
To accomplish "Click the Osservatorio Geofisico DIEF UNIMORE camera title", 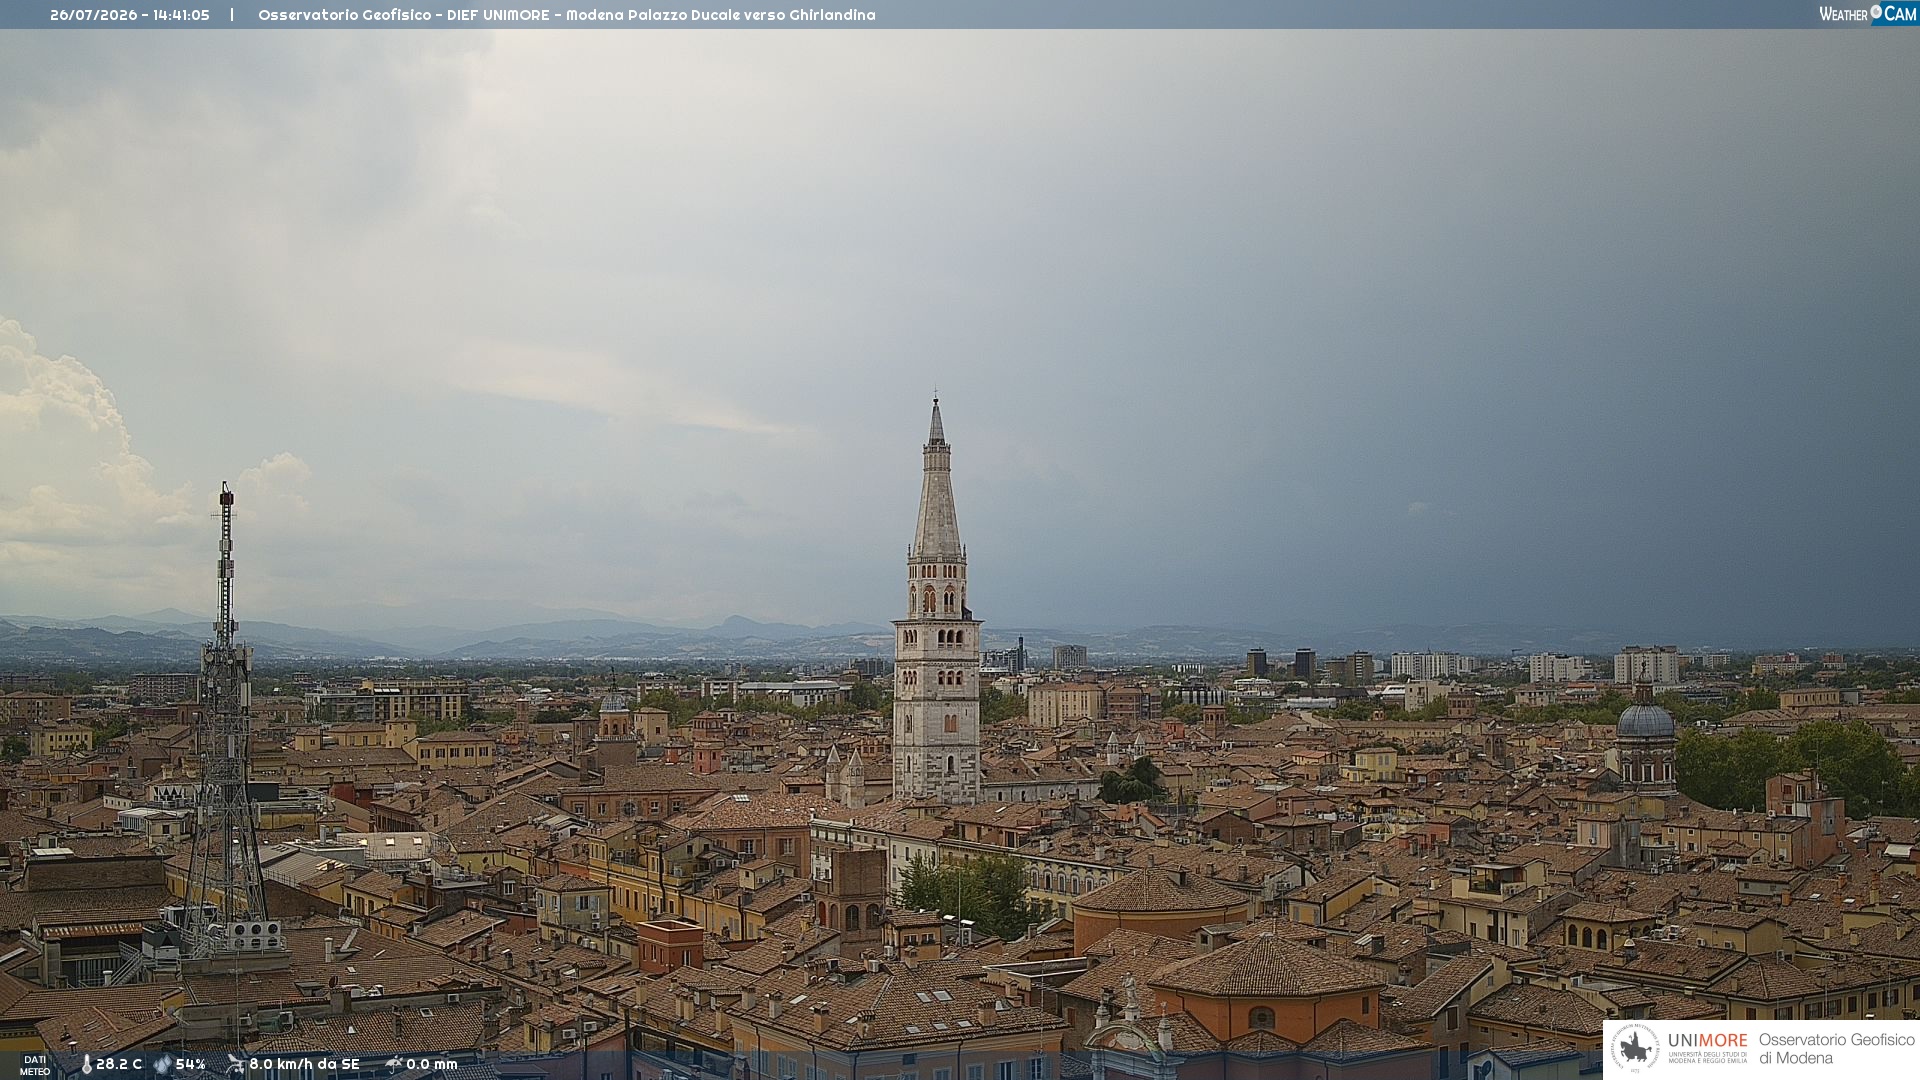I will [567, 15].
